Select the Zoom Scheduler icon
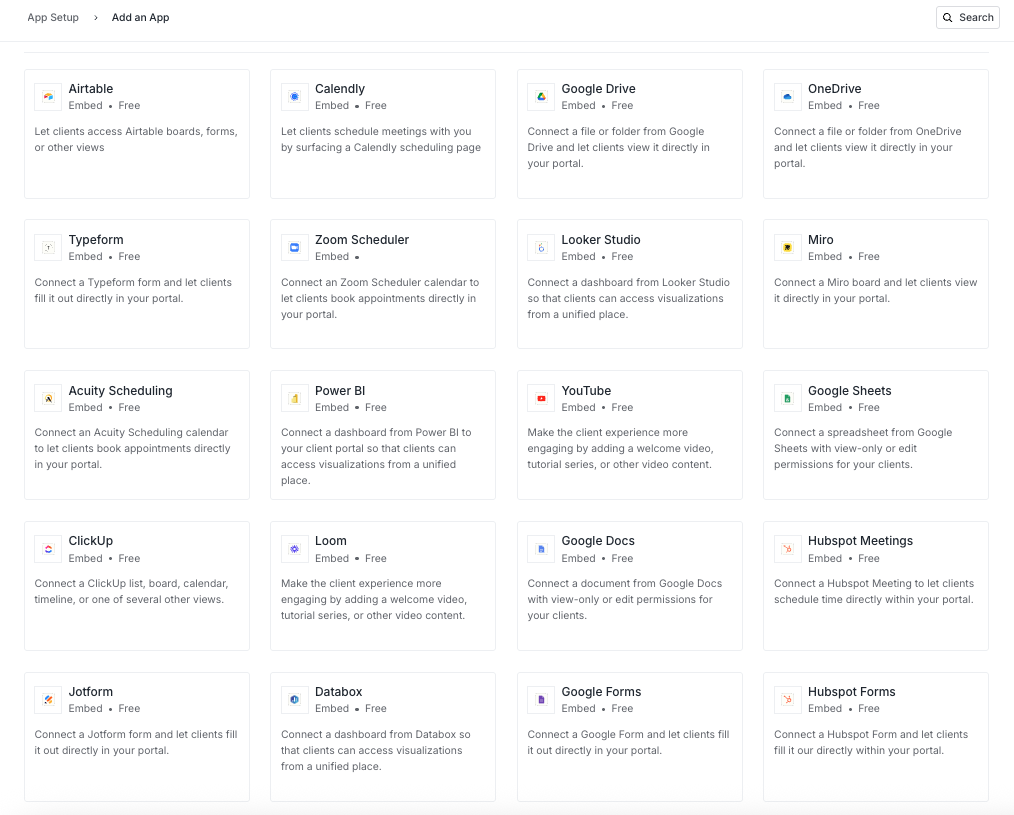 coord(293,247)
